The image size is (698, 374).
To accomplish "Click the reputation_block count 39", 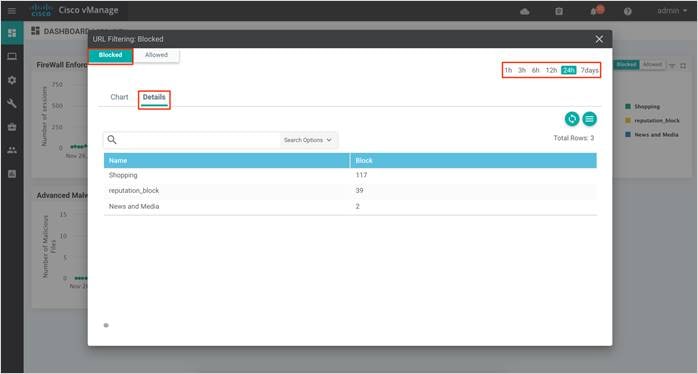I will (x=359, y=191).
